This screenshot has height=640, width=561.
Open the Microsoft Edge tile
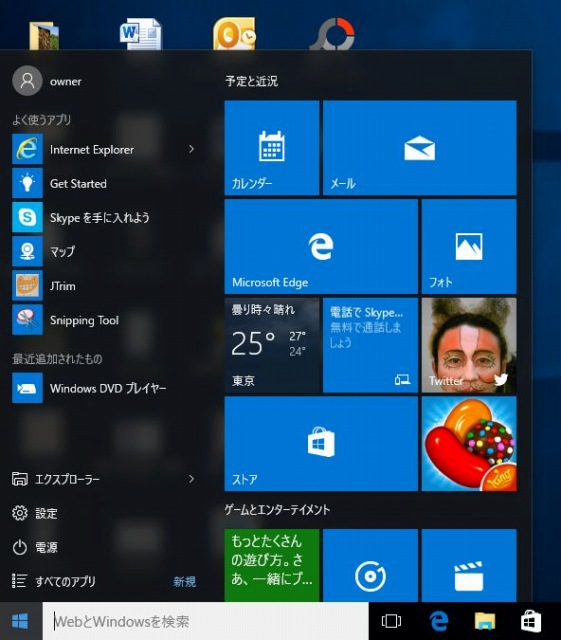pos(321,247)
